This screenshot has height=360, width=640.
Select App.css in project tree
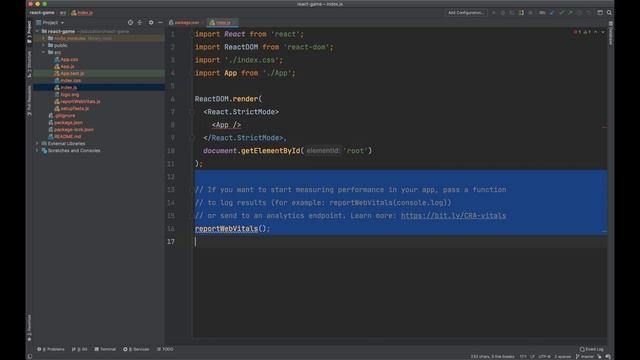69,60
